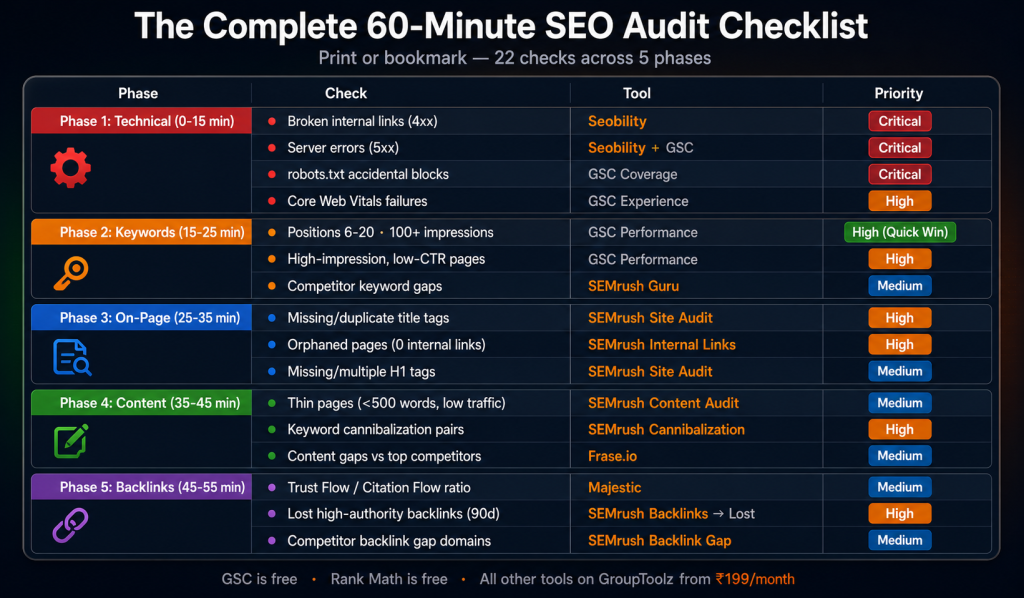Click the High badge for low-CTR pages row
The image size is (1024, 598).
[900, 259]
